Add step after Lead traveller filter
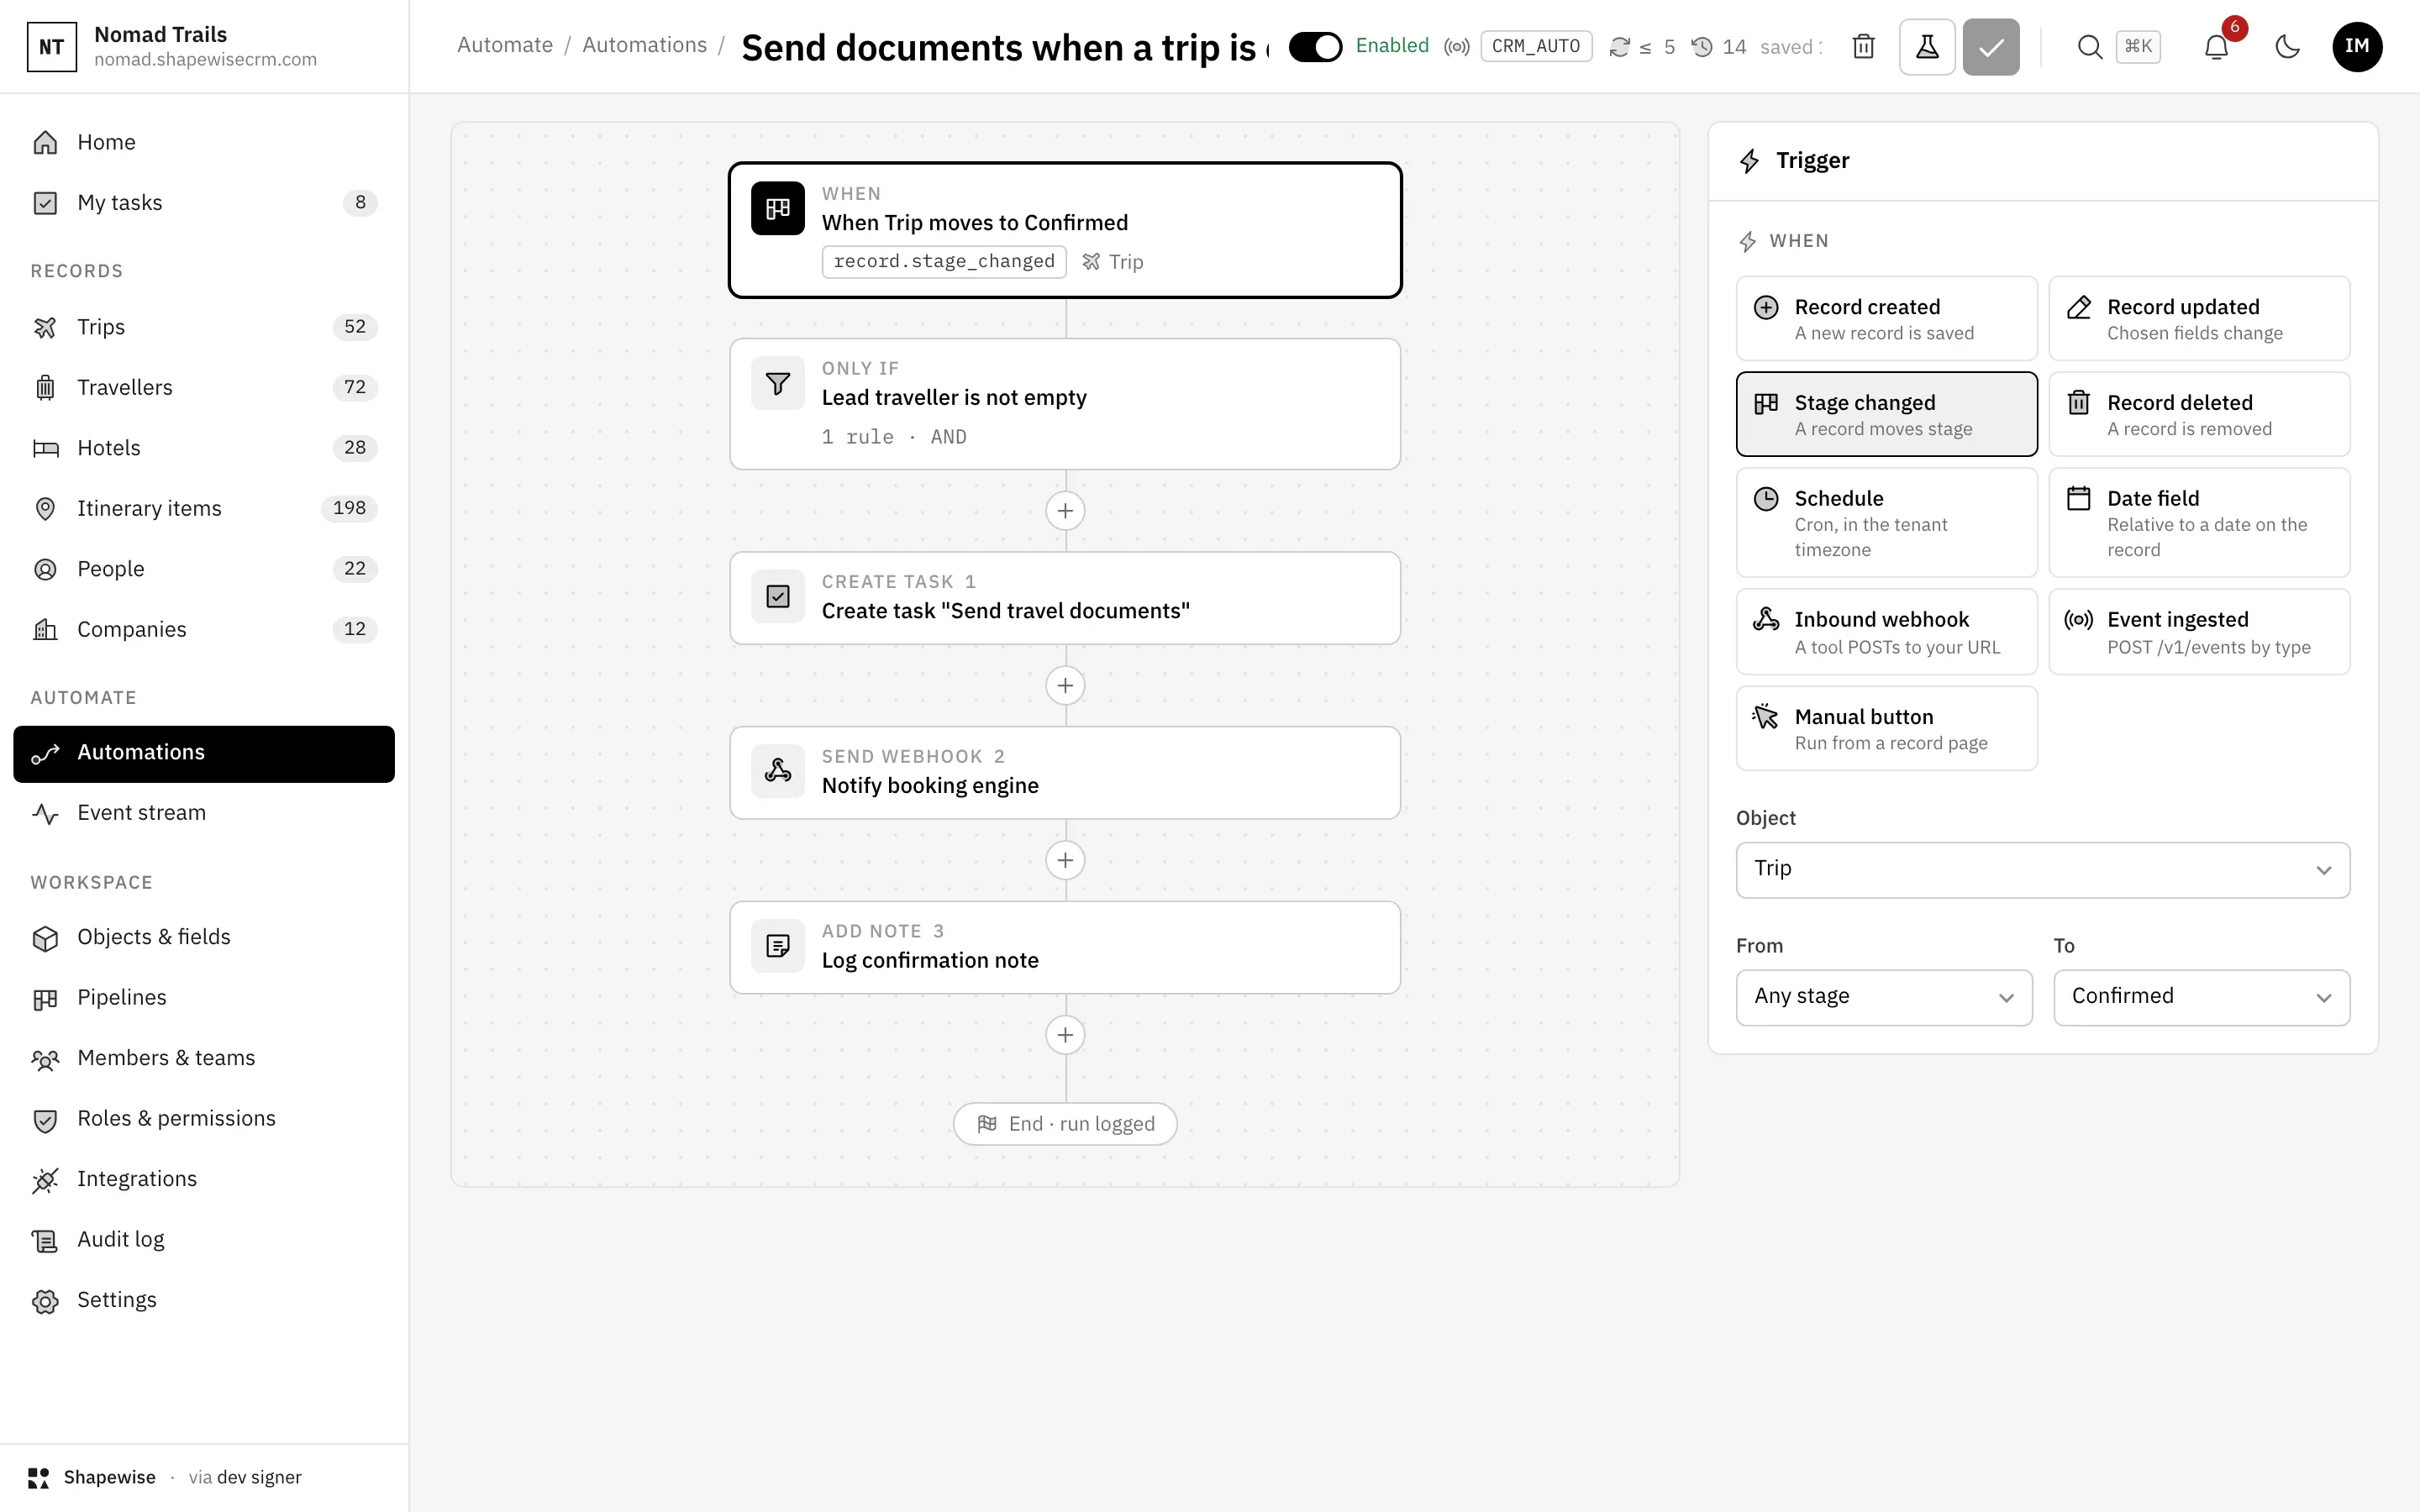Viewport: 2420px width, 1512px height. [1065, 511]
